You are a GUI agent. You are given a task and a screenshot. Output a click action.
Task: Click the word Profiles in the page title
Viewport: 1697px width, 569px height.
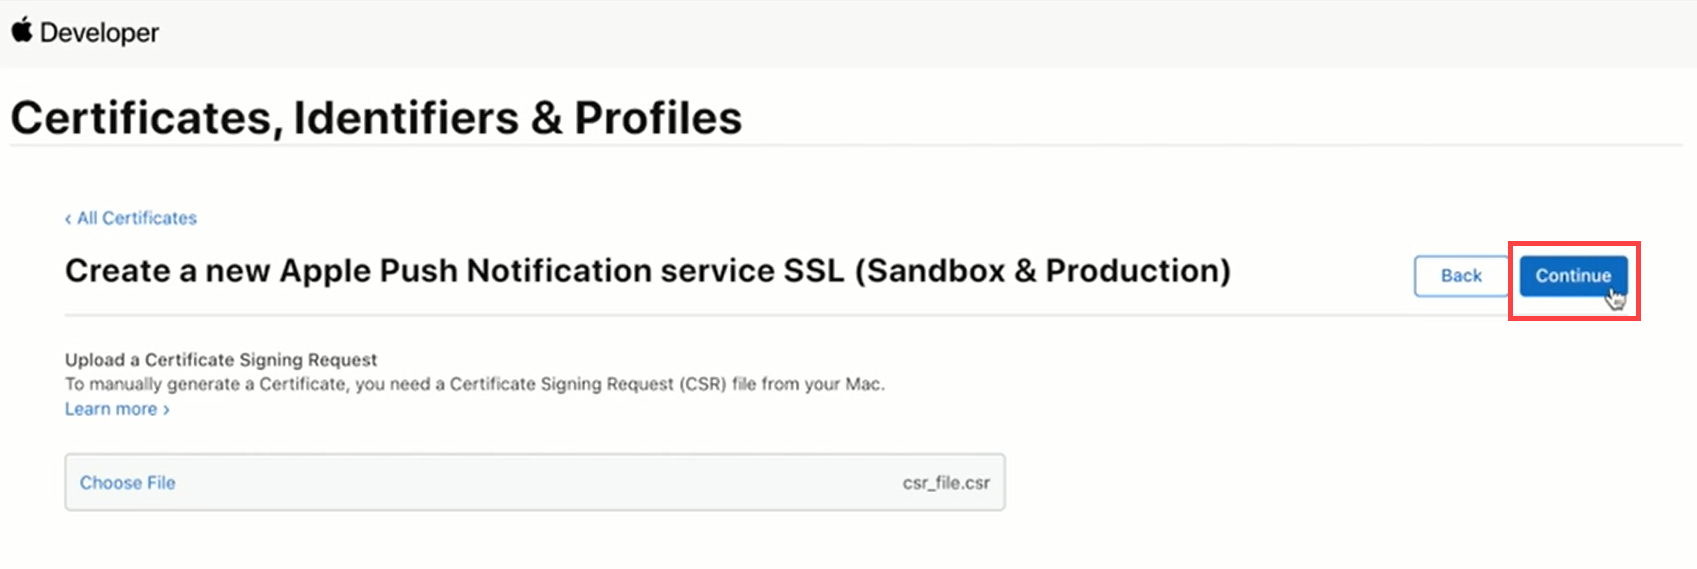coord(658,118)
